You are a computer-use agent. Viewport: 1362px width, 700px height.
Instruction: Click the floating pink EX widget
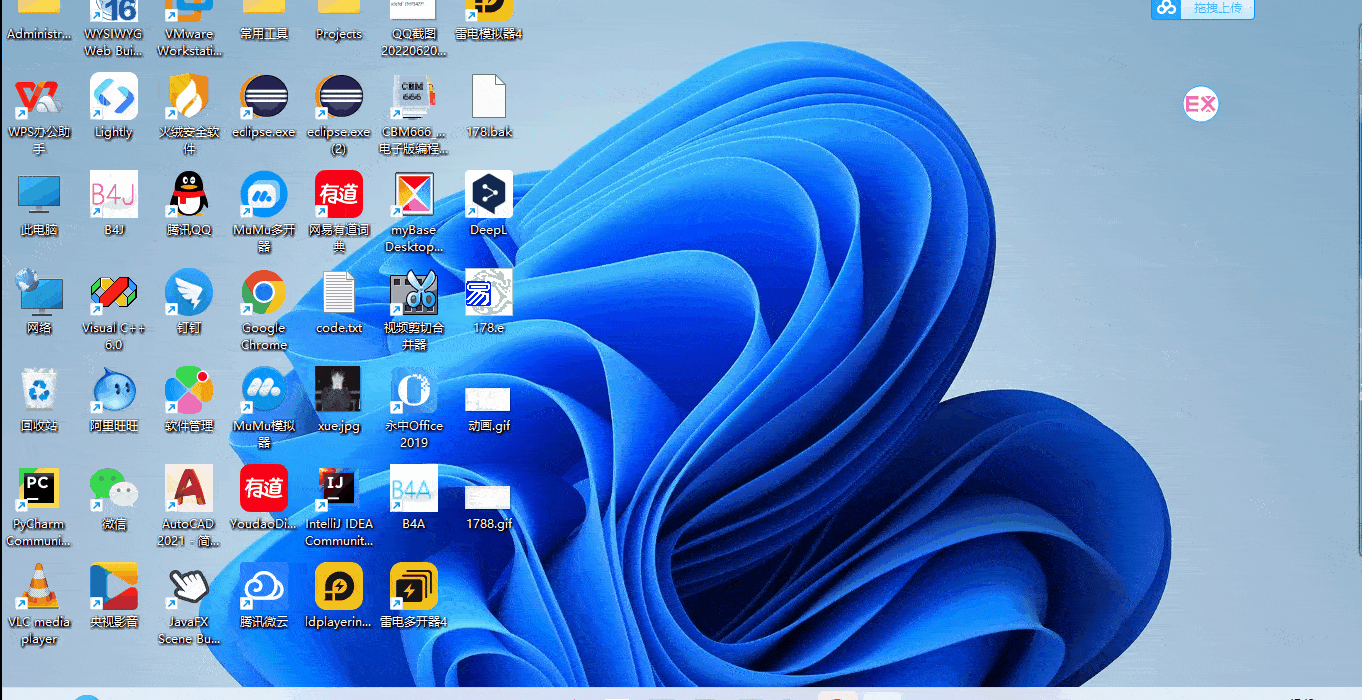[1200, 104]
